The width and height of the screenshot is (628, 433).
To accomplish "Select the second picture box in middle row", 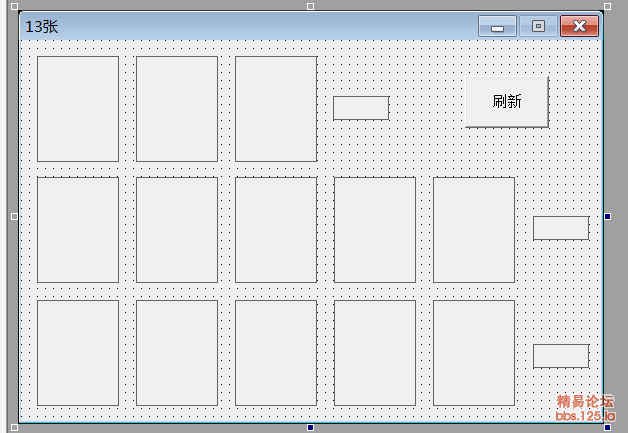I will coord(177,230).
